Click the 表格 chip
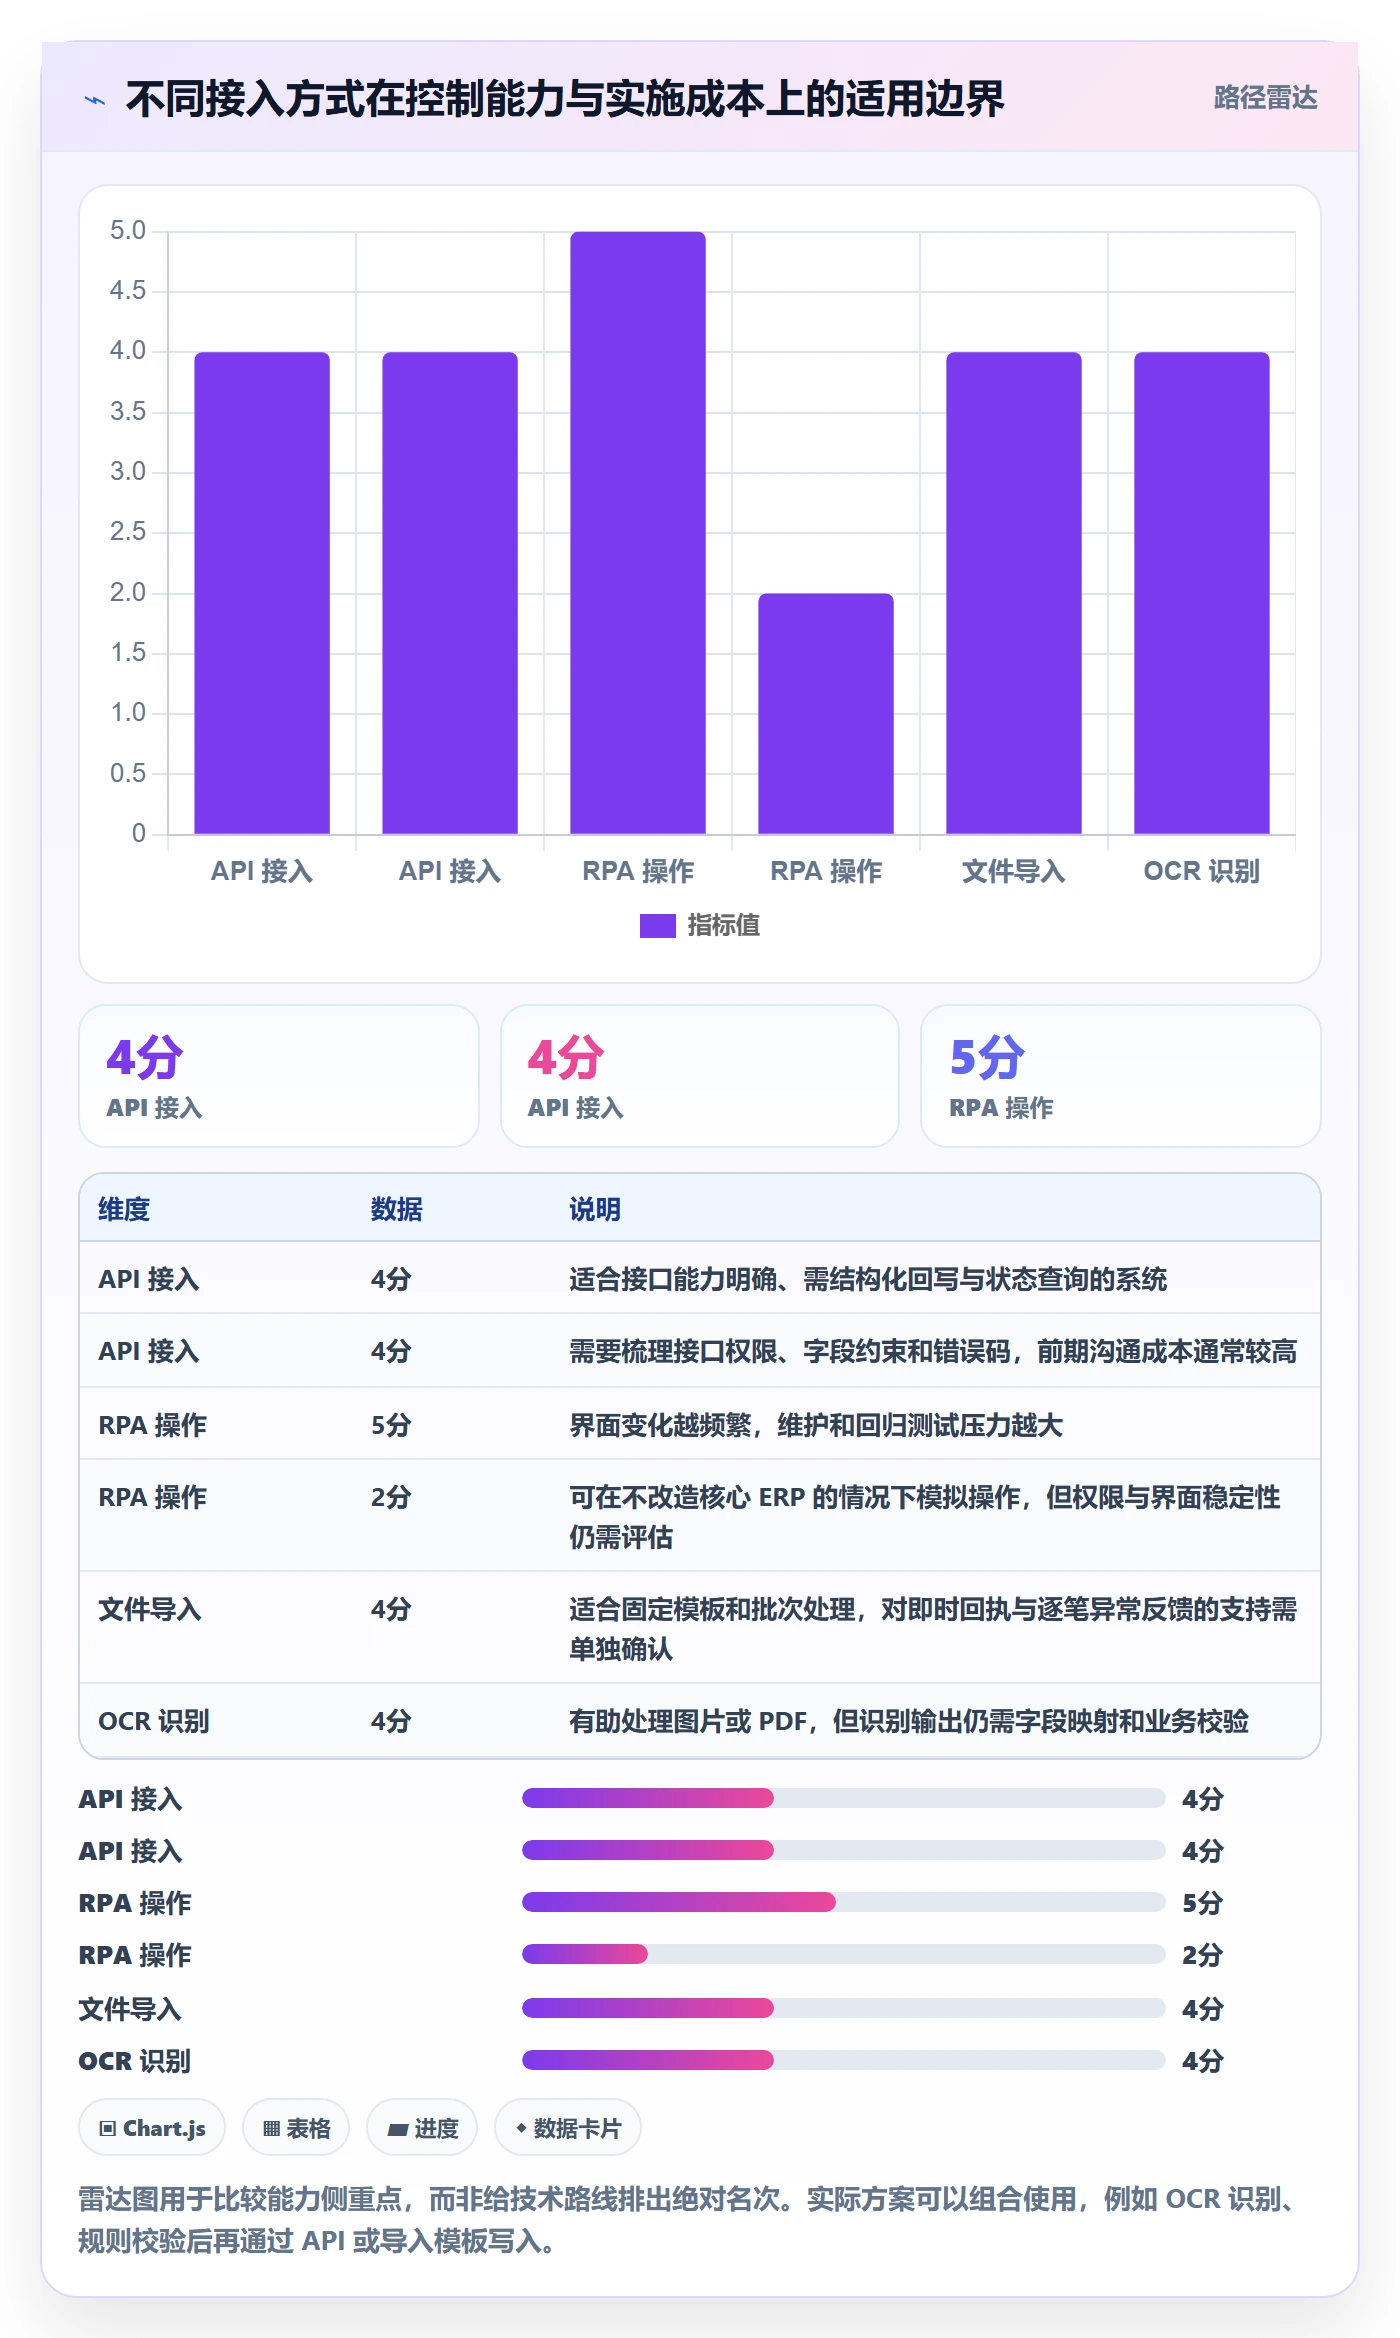Screen dimensions: 1400x2338 (x=296, y=2128)
